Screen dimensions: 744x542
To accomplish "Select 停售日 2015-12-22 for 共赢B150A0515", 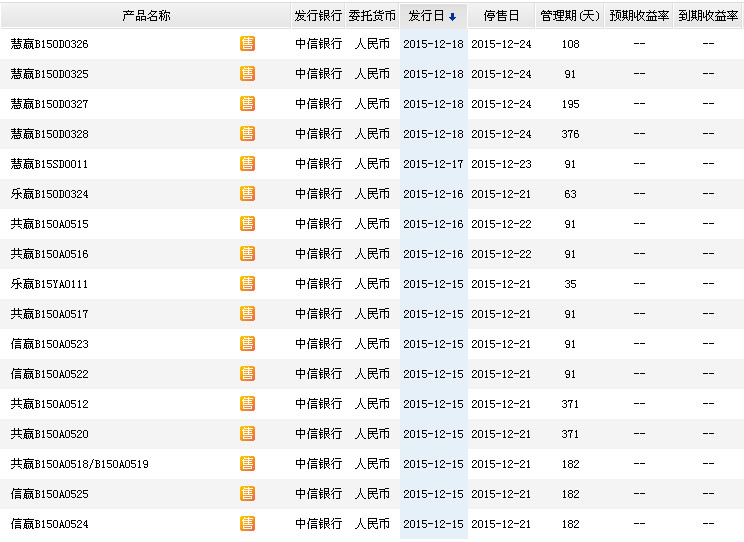I will (x=501, y=224).
